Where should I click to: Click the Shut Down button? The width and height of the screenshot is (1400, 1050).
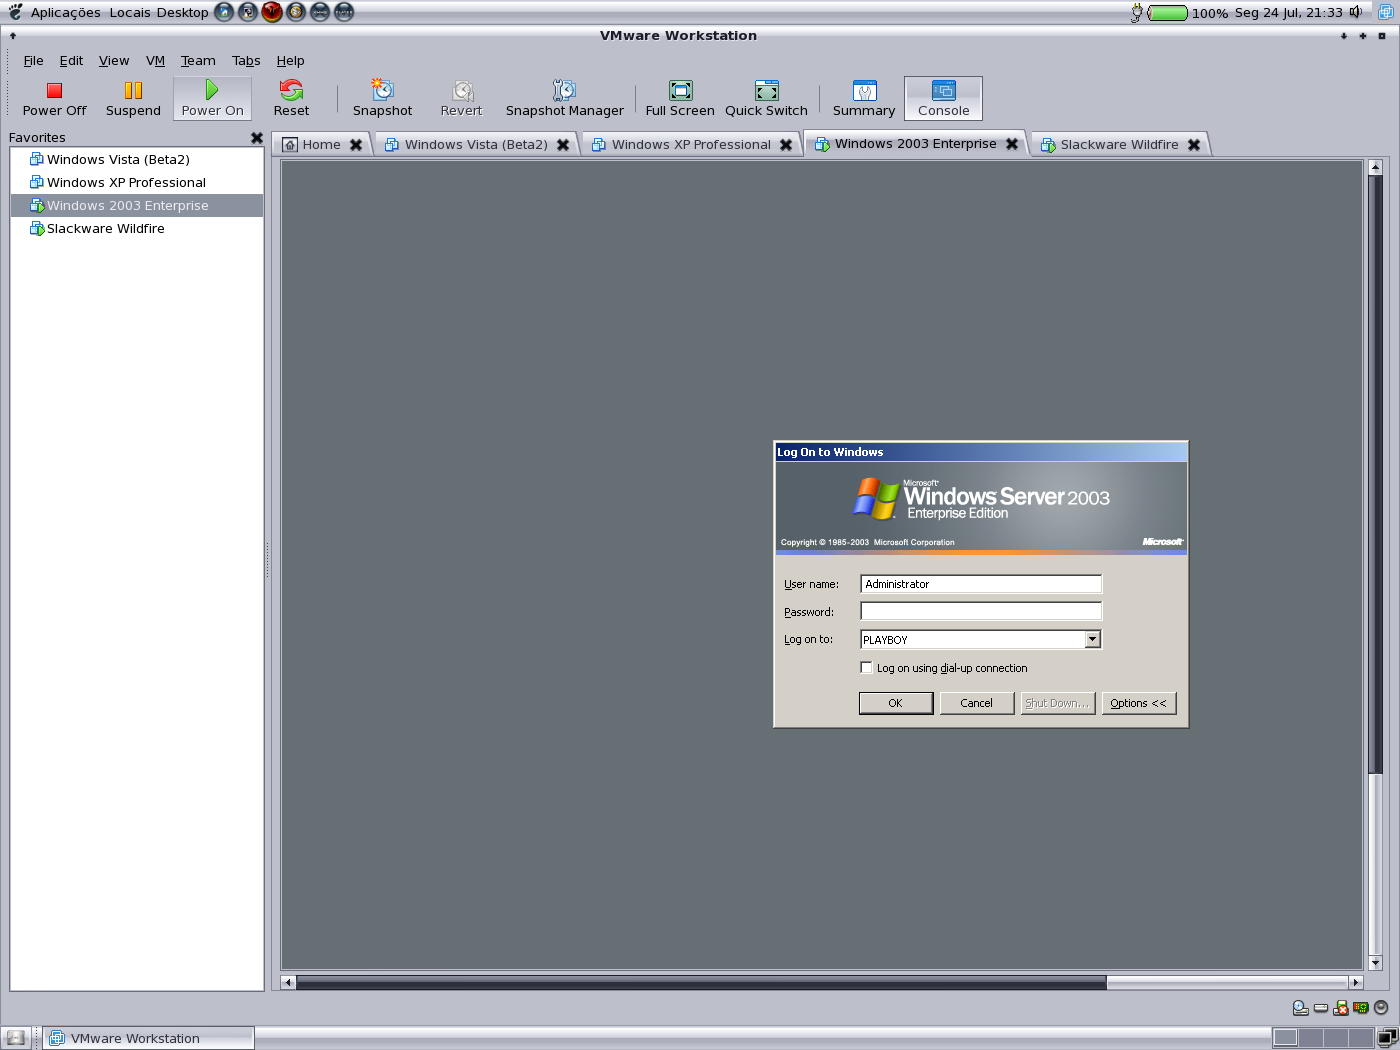pyautogui.click(x=1058, y=703)
